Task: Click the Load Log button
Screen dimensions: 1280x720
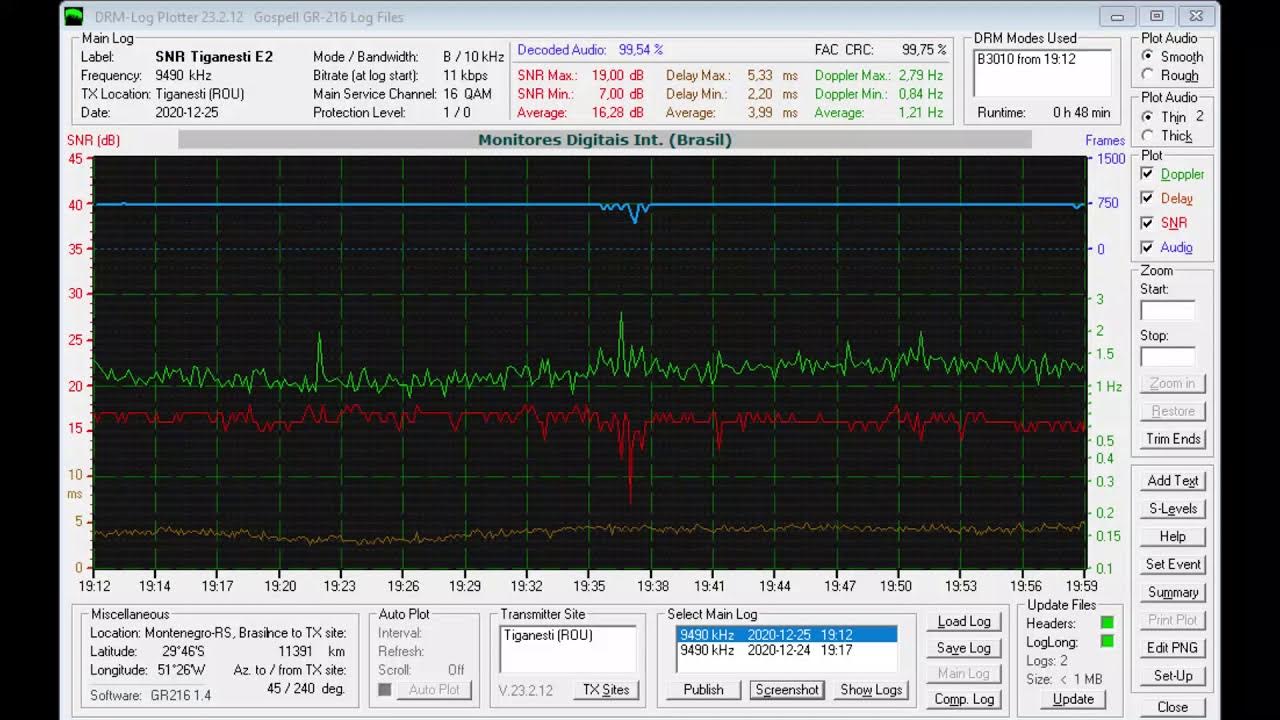Action: pyautogui.click(x=964, y=622)
